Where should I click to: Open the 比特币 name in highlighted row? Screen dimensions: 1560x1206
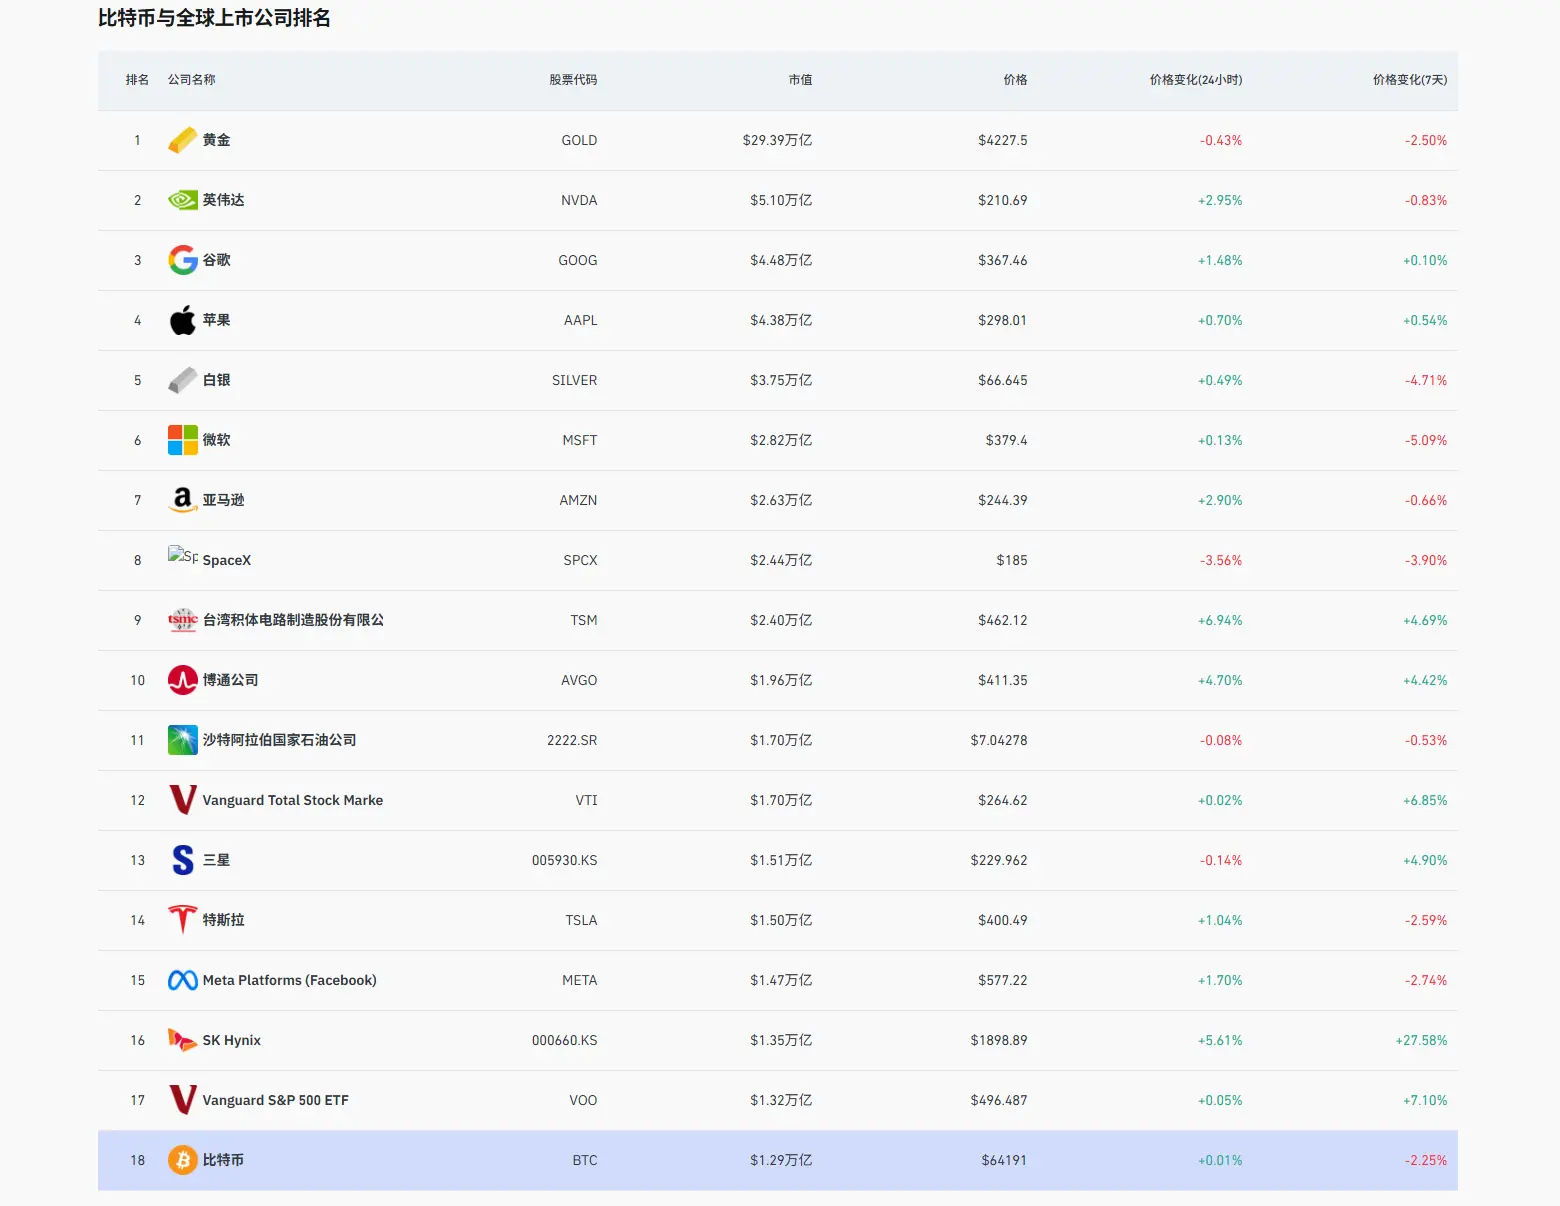click(224, 1160)
